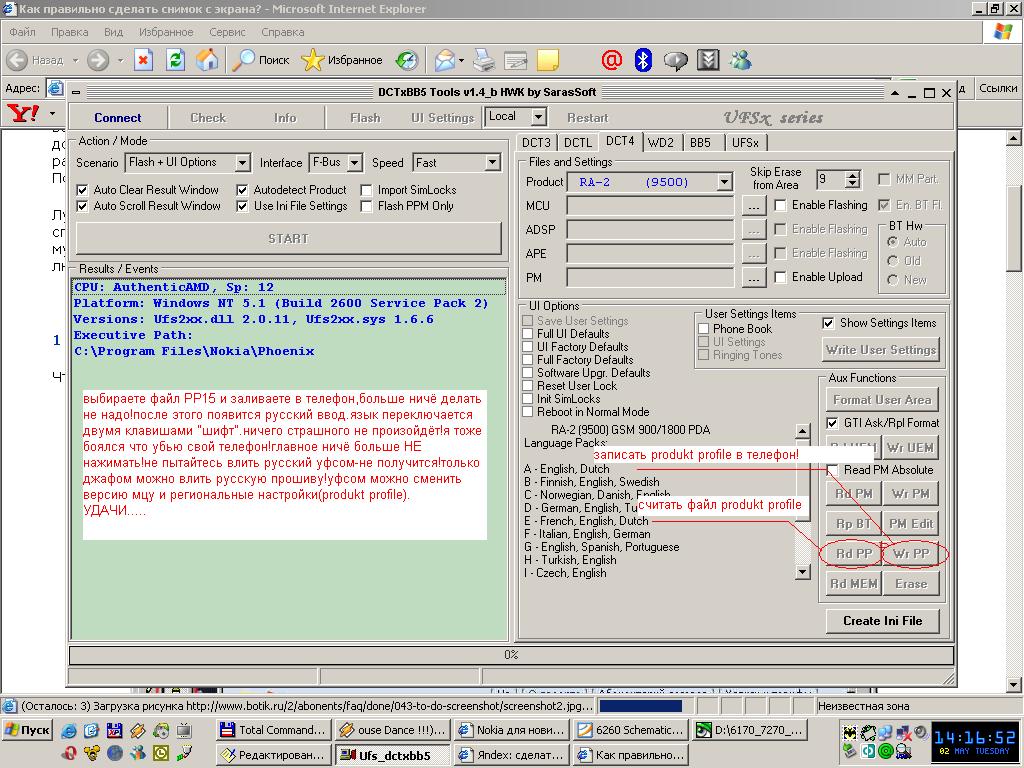Open 'Nokia для нови...' taskbar button
This screenshot has height=768, width=1024.
click(512, 729)
